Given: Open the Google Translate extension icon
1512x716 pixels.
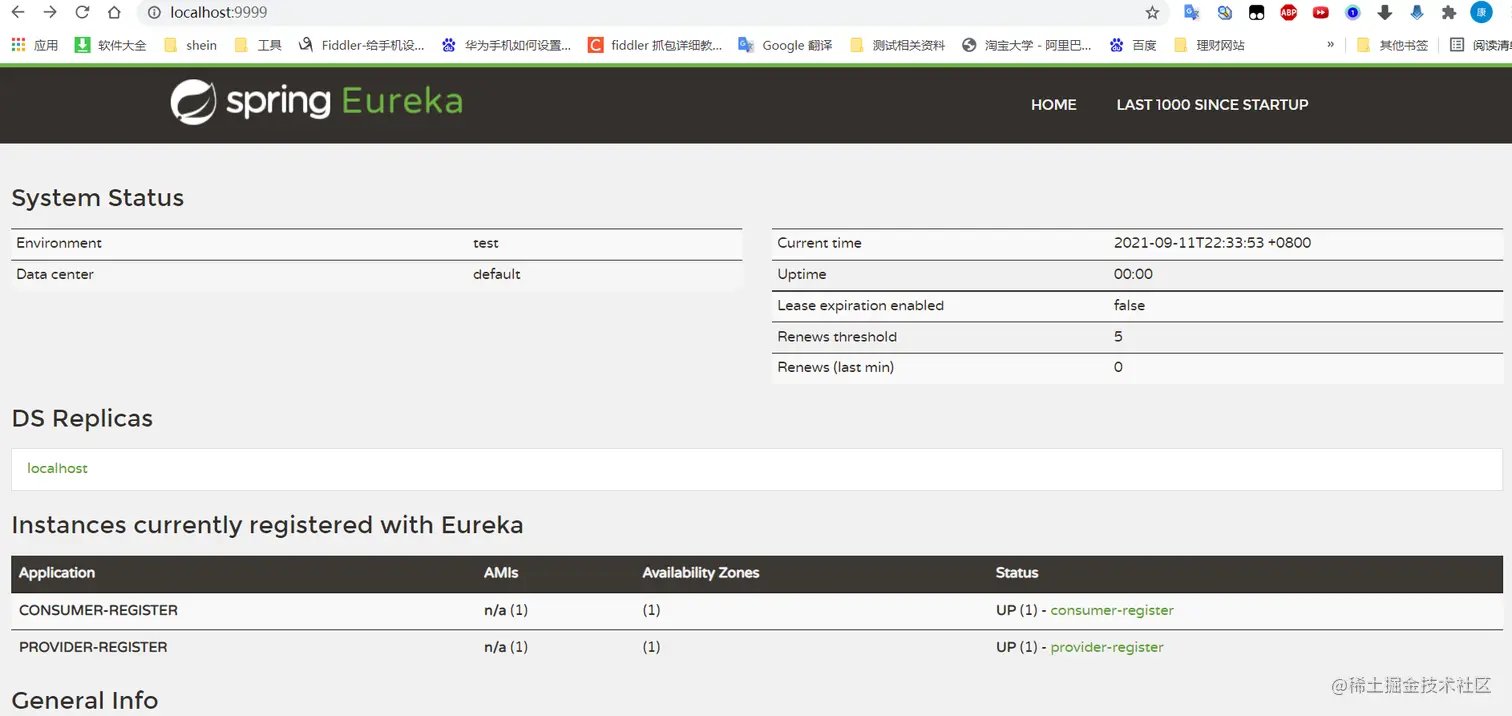Looking at the screenshot, I should tap(1191, 13).
